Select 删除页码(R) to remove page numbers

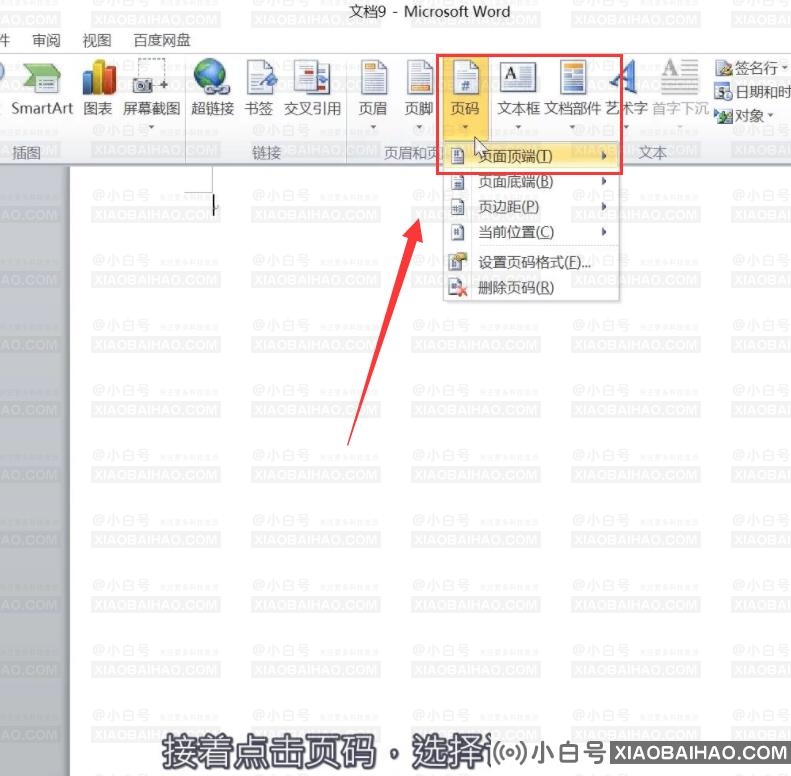coord(531,288)
